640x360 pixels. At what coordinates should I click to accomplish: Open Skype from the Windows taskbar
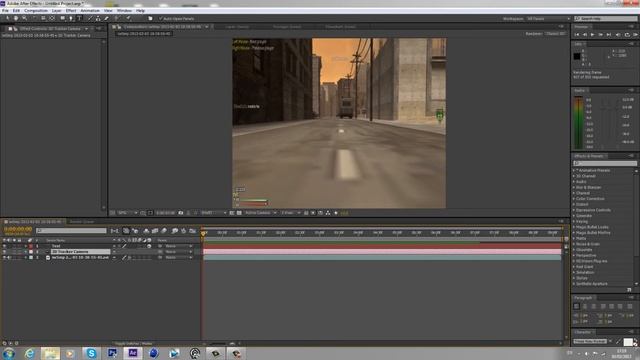point(91,353)
